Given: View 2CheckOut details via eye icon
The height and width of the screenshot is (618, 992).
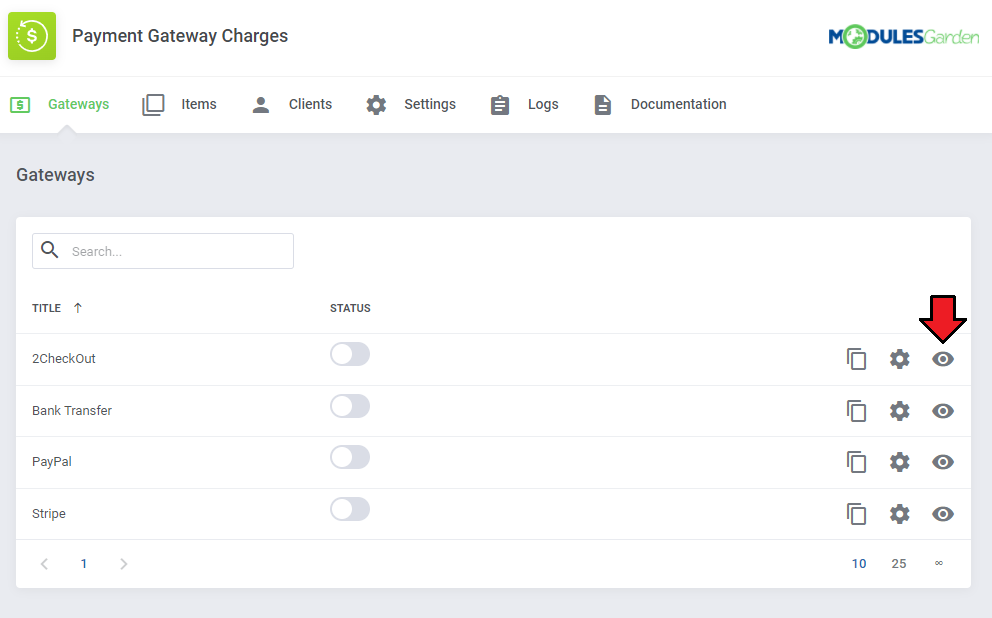Looking at the screenshot, I should point(943,359).
